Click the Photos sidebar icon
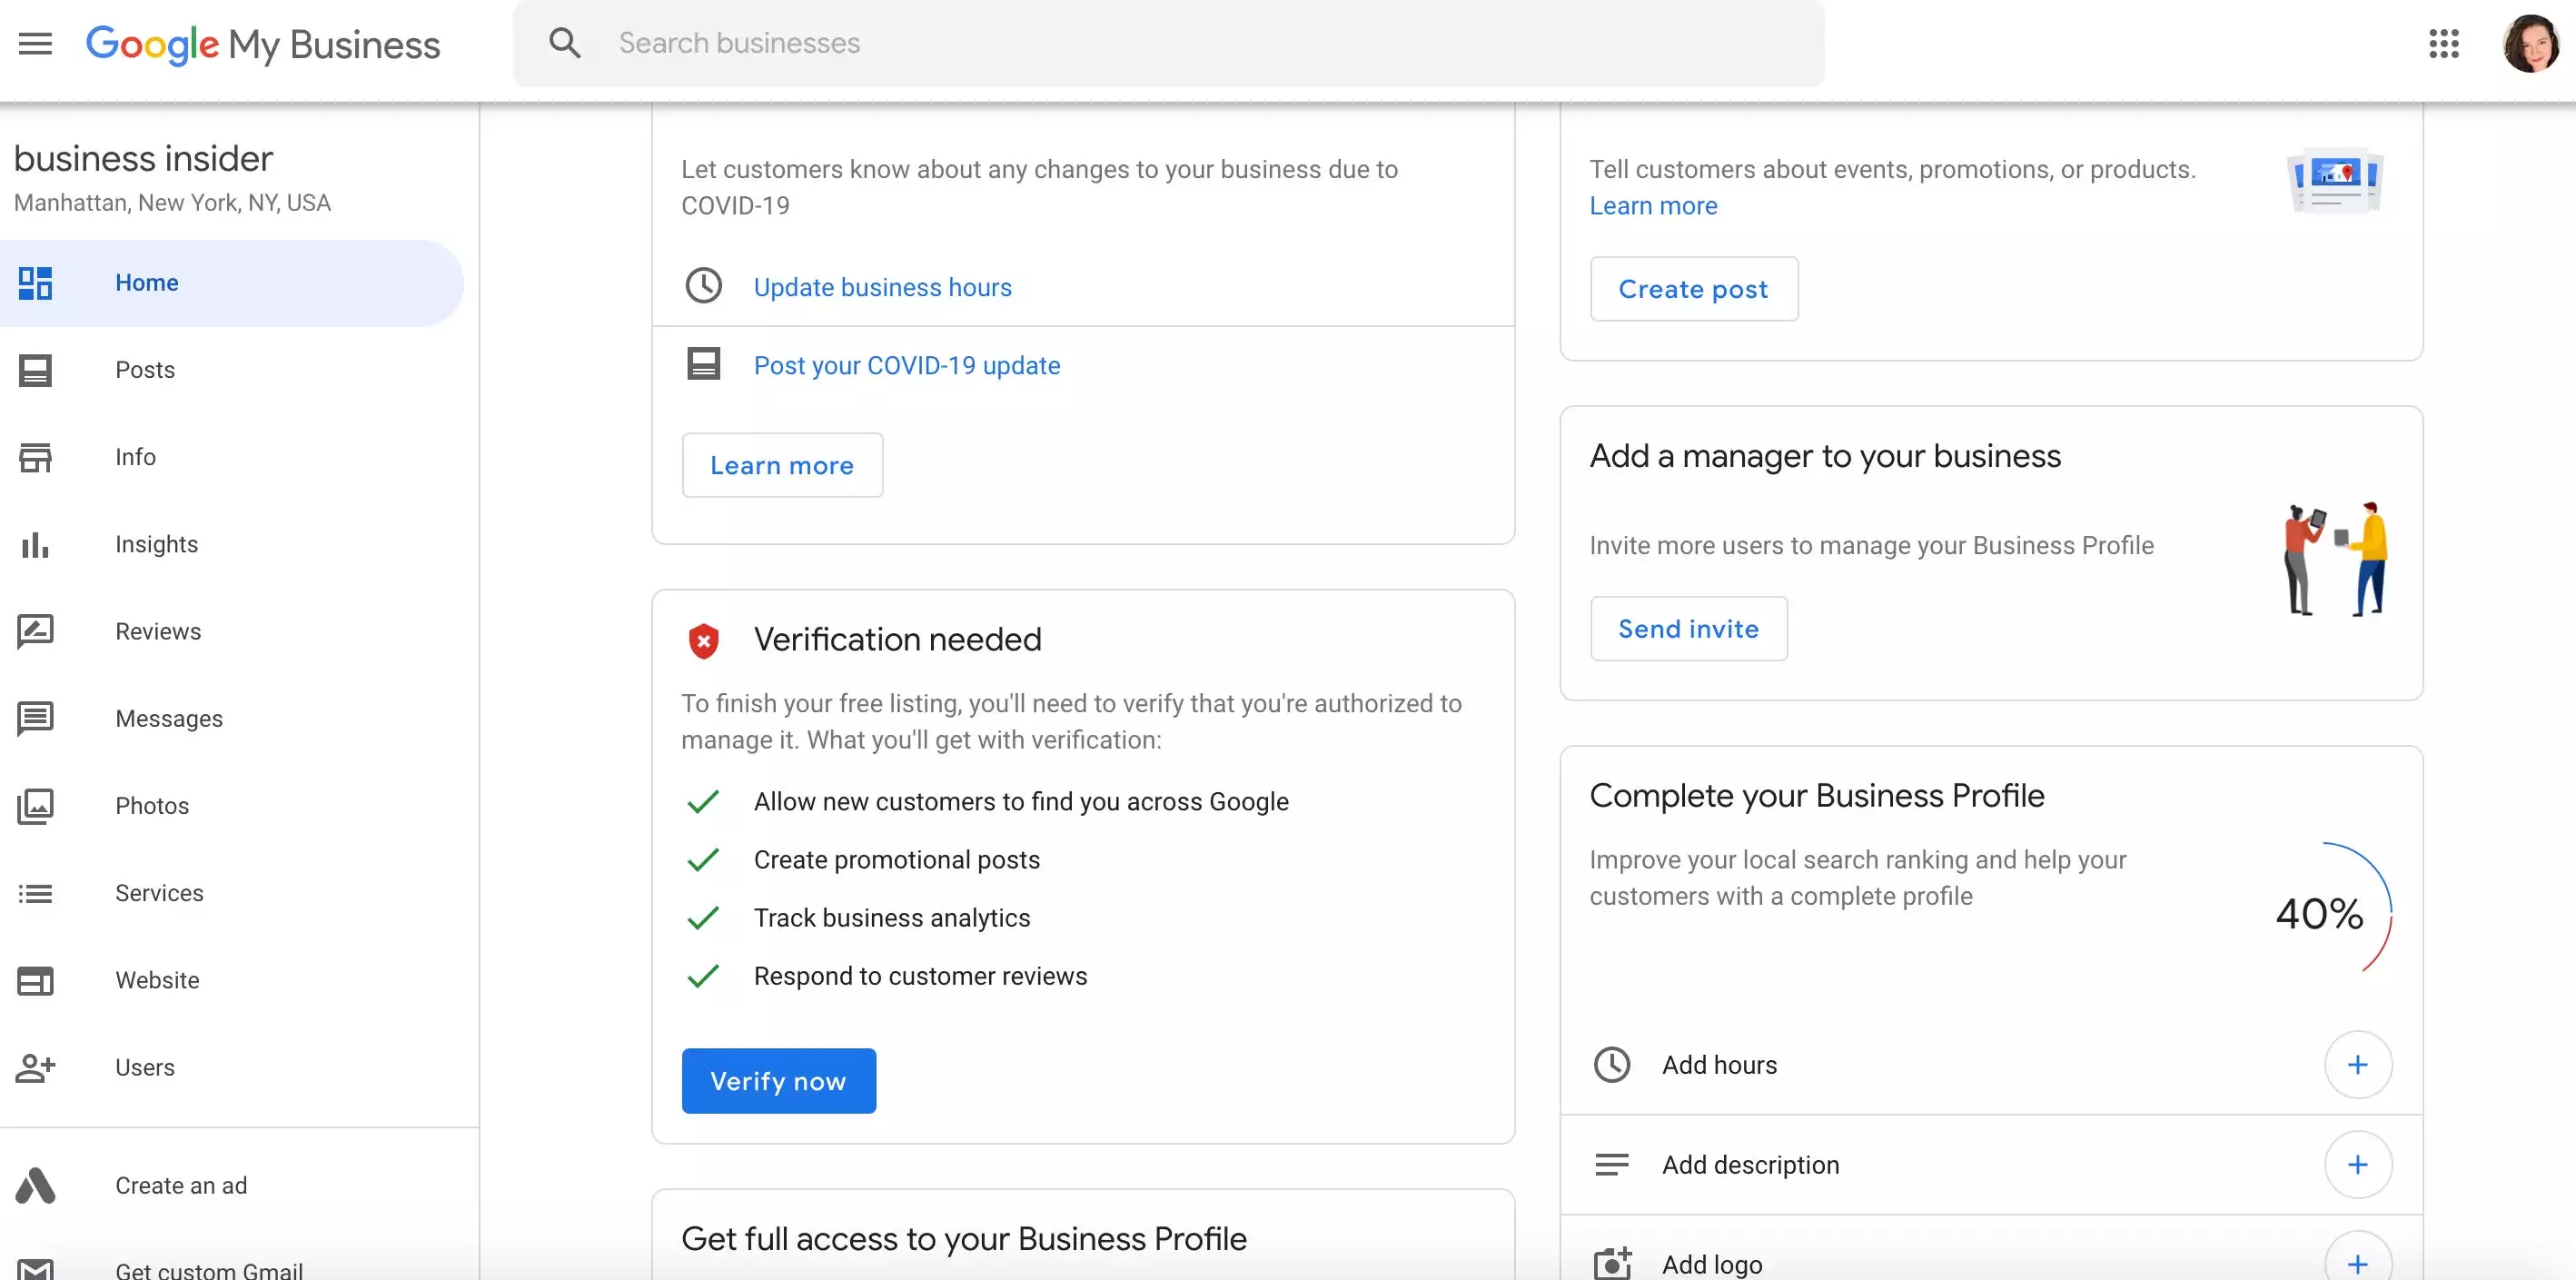The width and height of the screenshot is (2576, 1280). pyautogui.click(x=35, y=806)
